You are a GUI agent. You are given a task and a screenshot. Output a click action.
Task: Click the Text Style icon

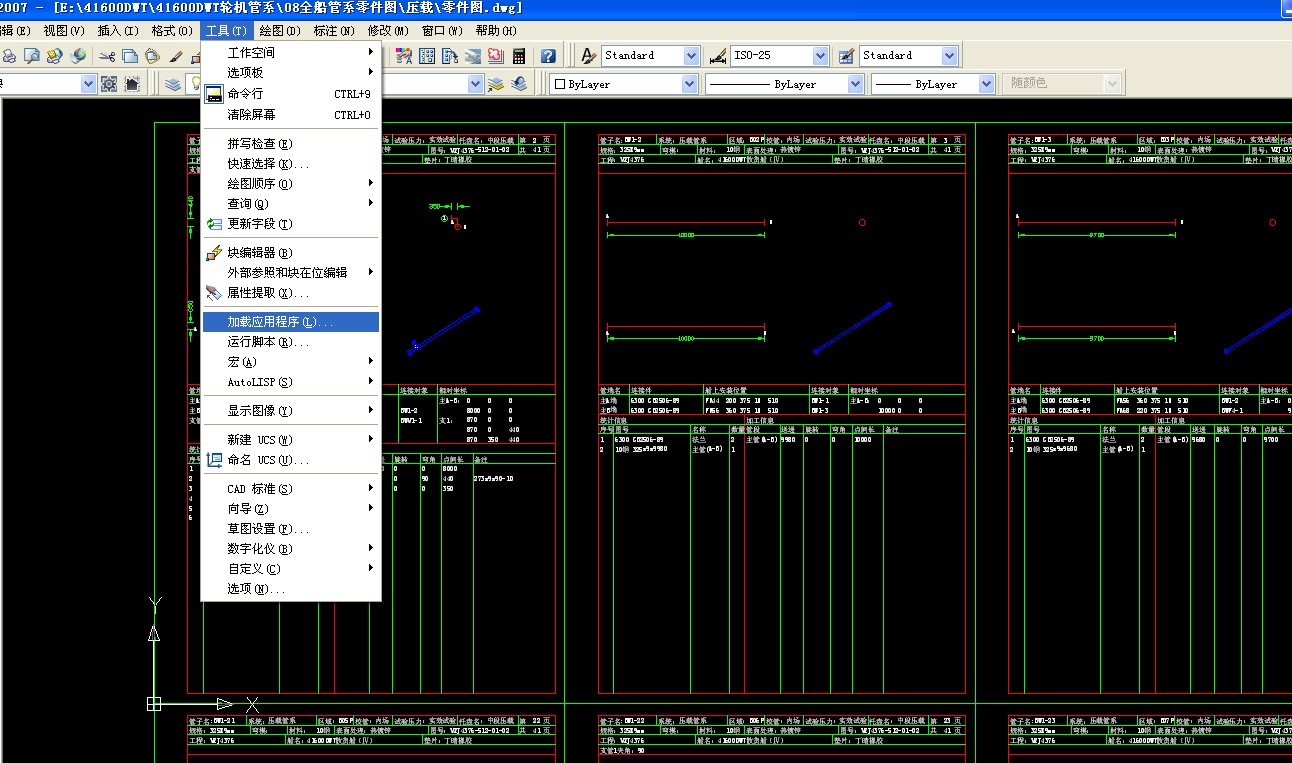click(x=589, y=56)
